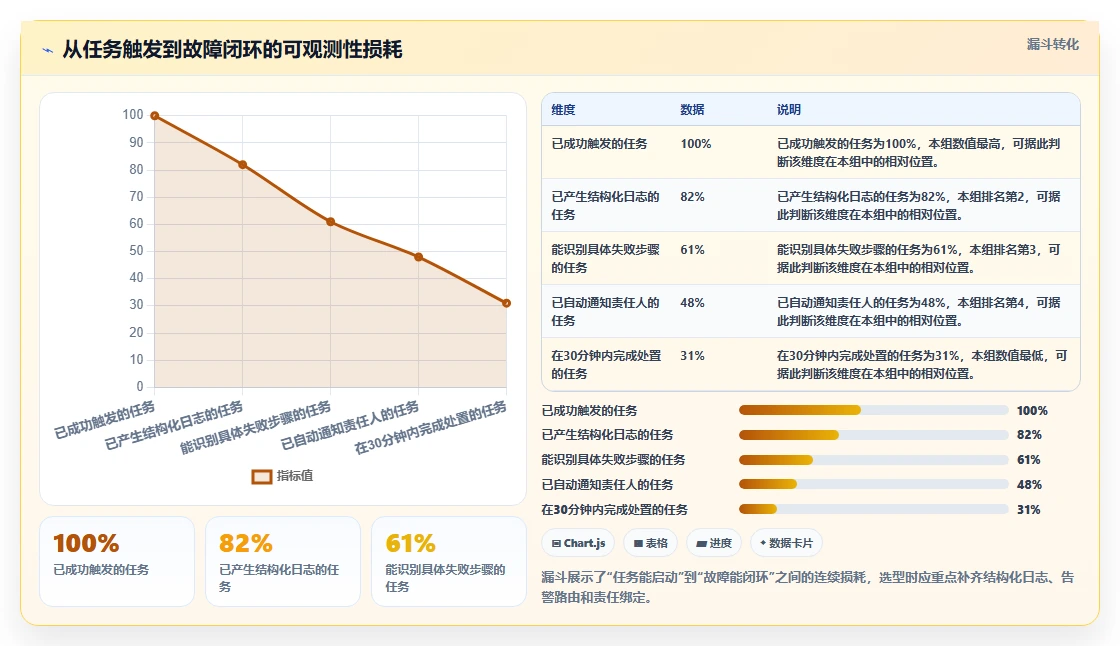Click the chart data point at 100
Viewport: 1120px width, 646px height.
coord(155,116)
